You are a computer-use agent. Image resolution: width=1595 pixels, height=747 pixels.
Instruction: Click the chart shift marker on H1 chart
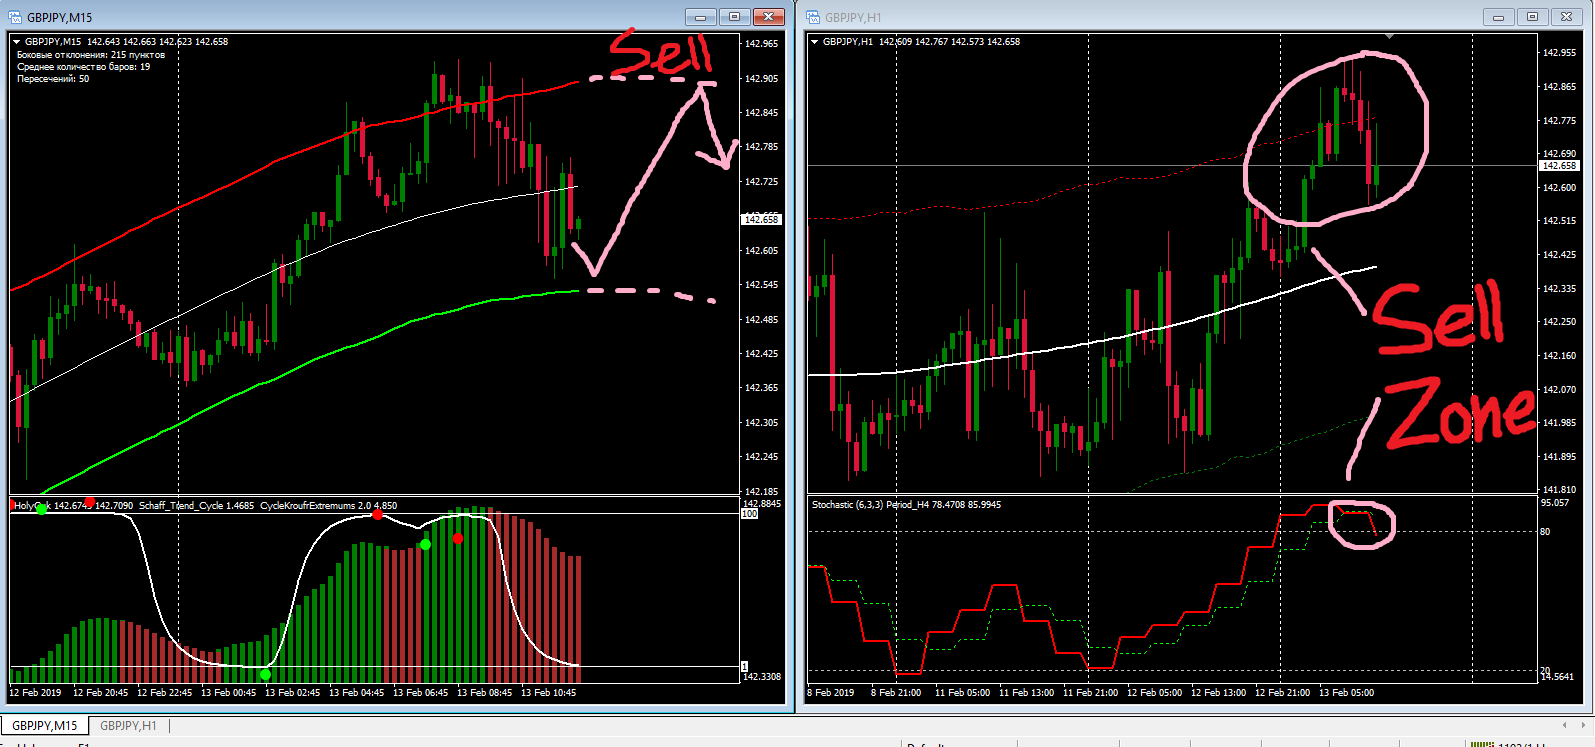click(x=1389, y=36)
